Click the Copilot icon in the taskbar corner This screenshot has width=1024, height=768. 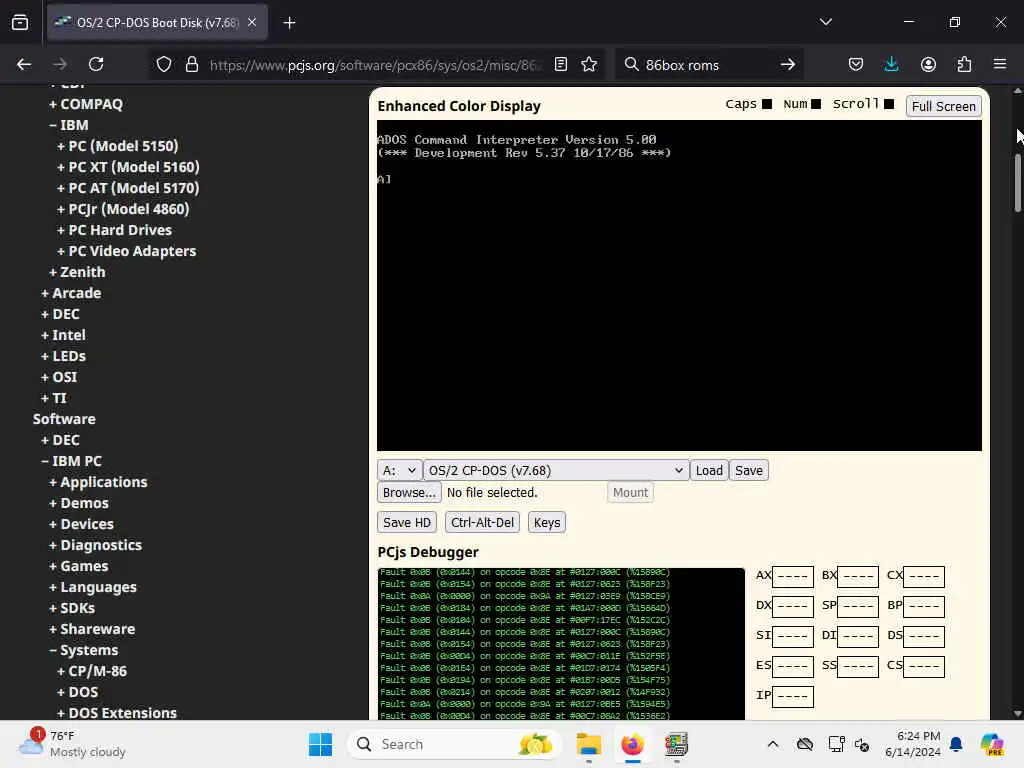coord(992,744)
